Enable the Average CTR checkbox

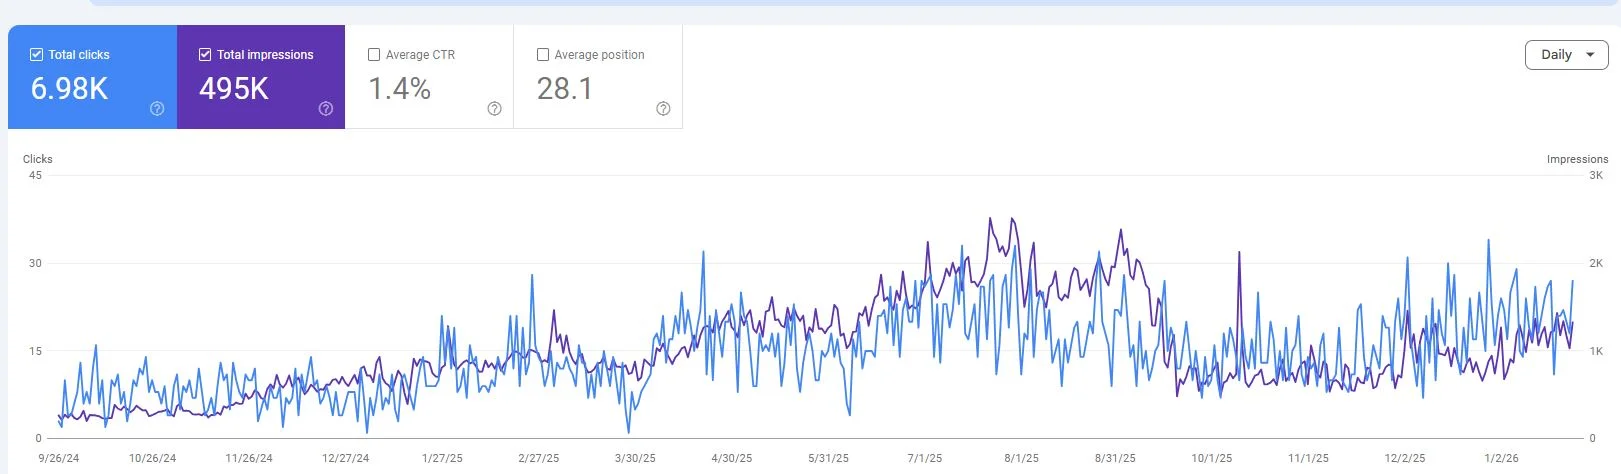tap(374, 55)
